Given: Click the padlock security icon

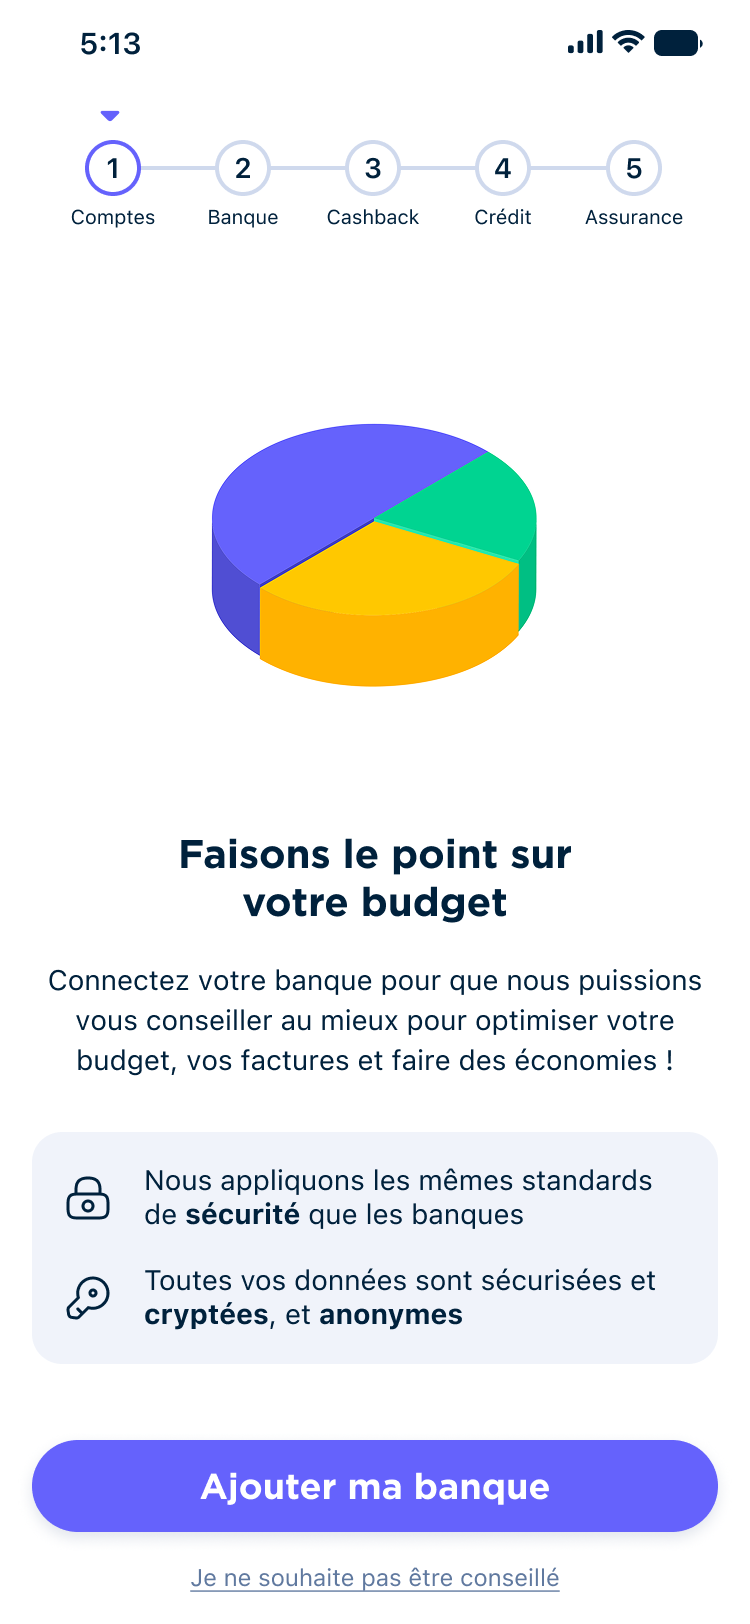Looking at the screenshot, I should coord(88,1198).
